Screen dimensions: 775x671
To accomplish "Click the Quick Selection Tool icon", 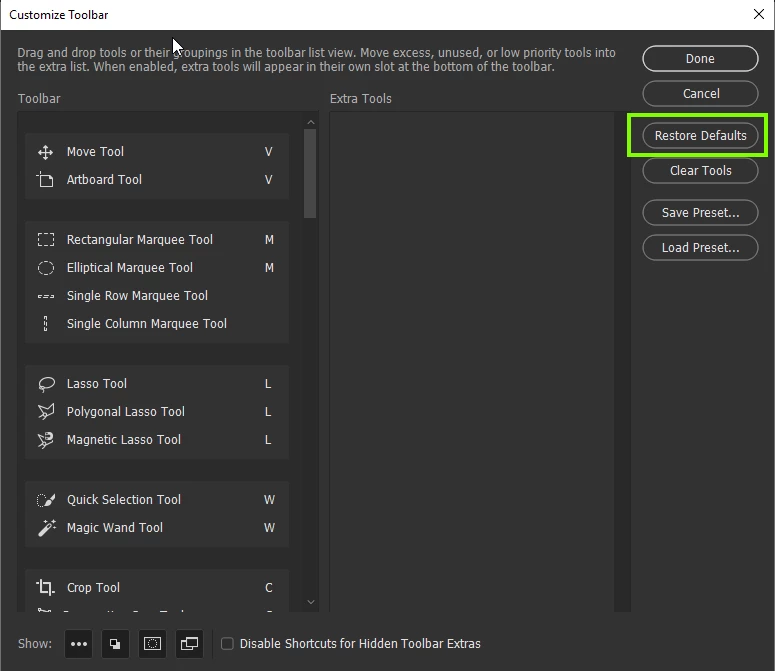I will click(46, 500).
